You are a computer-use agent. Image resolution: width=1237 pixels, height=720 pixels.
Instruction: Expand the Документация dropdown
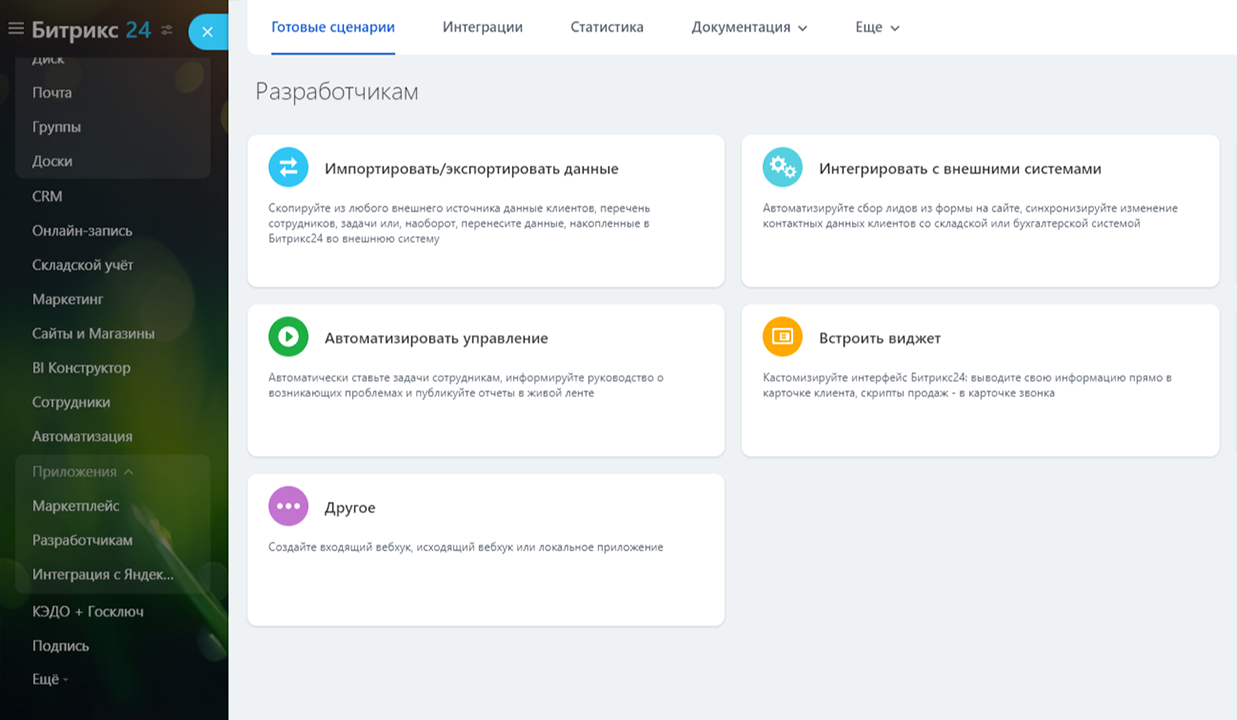point(749,27)
